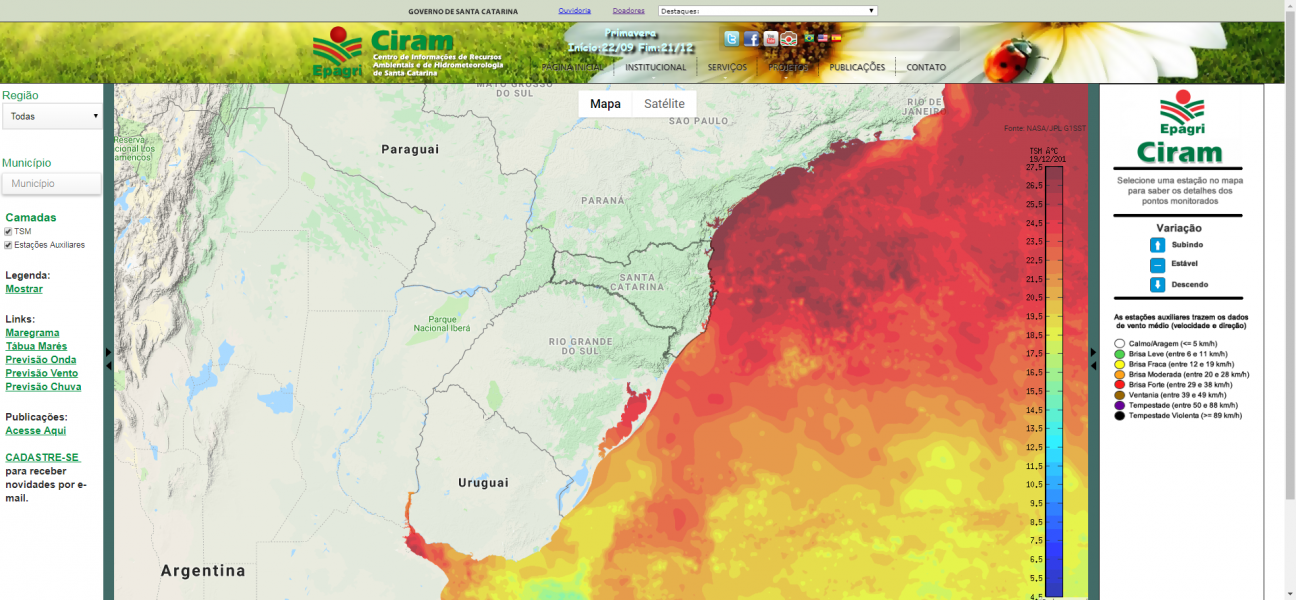Image resolution: width=1296 pixels, height=600 pixels.
Task: Toggle the Estações Auxiliares checkbox
Action: click(9, 245)
